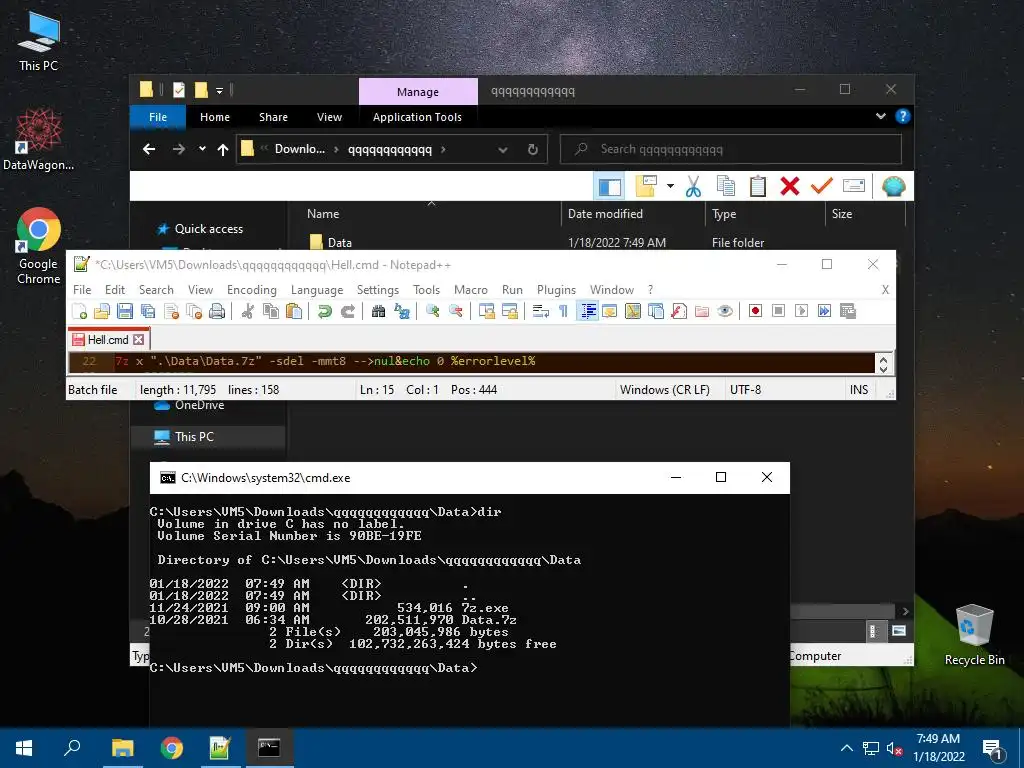Toggle synchronized horizontal scrolling icon
This screenshot has height=768, width=1024.
[x=509, y=312]
